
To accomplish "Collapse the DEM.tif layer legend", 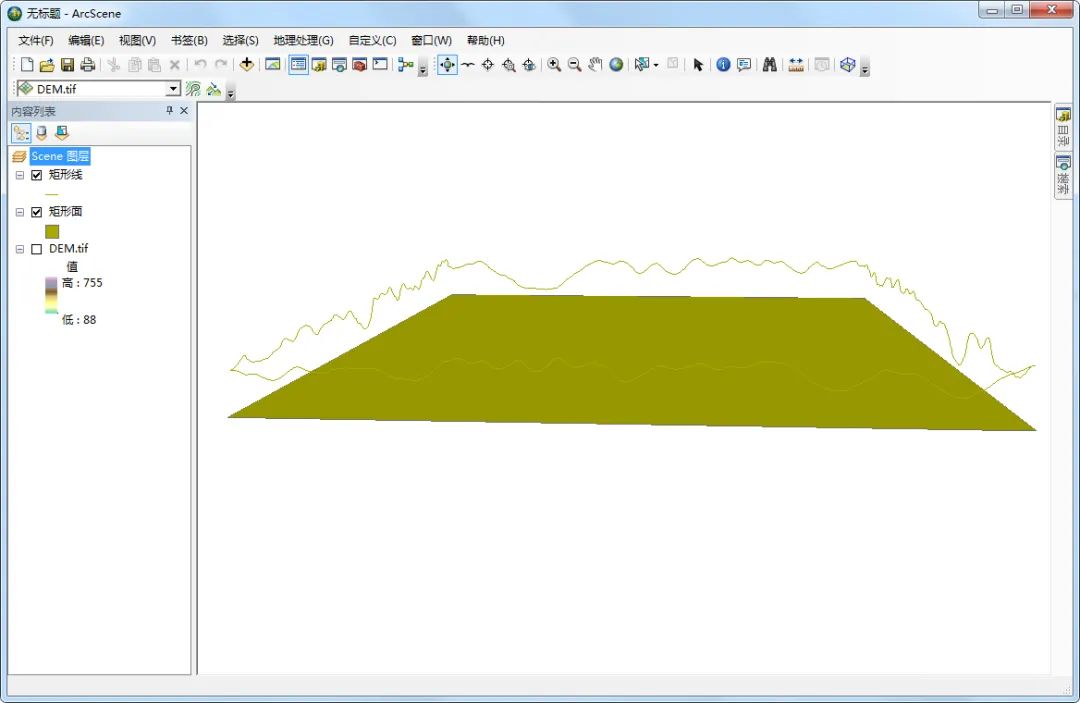I will coord(20,249).
